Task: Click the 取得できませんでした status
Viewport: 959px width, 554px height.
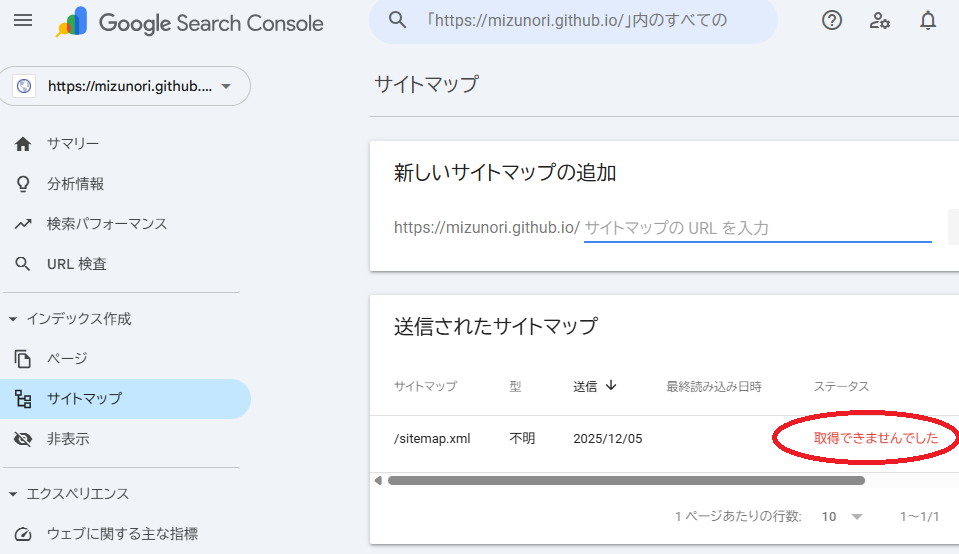Action: 875,438
